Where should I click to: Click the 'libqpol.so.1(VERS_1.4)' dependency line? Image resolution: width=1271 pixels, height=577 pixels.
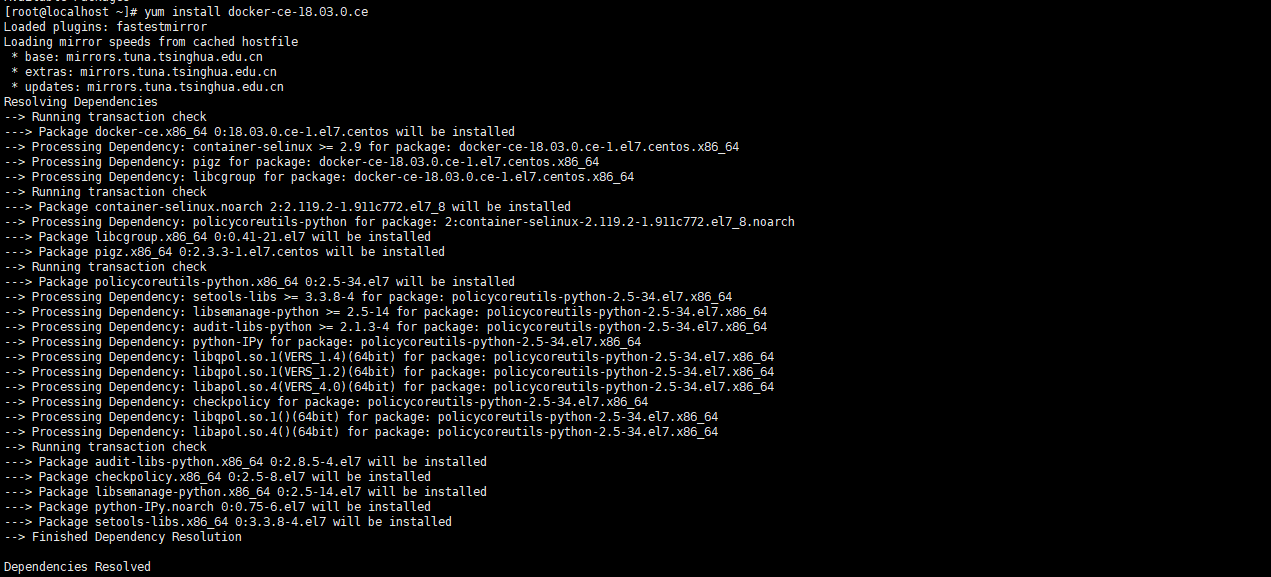[x=389, y=357]
